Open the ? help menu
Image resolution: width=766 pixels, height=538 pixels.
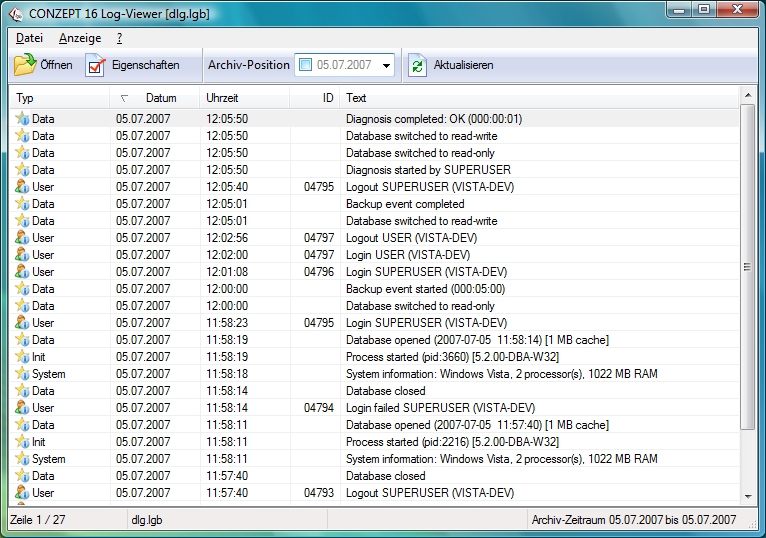coord(119,38)
